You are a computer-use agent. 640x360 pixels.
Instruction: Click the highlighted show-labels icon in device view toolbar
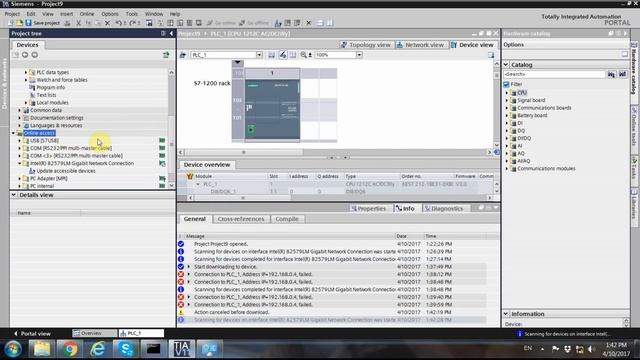point(282,55)
